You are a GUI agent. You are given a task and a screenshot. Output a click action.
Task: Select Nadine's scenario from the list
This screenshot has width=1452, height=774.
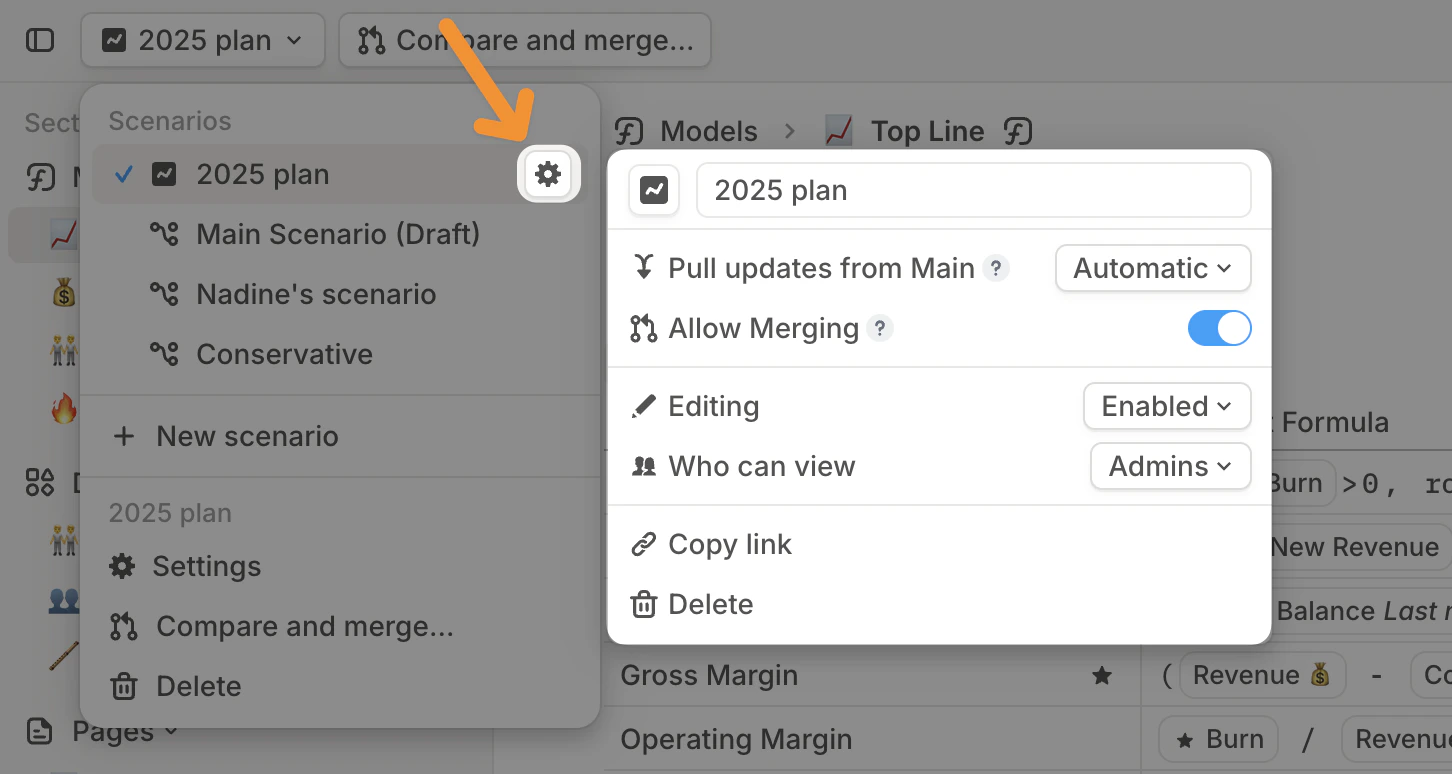316,294
